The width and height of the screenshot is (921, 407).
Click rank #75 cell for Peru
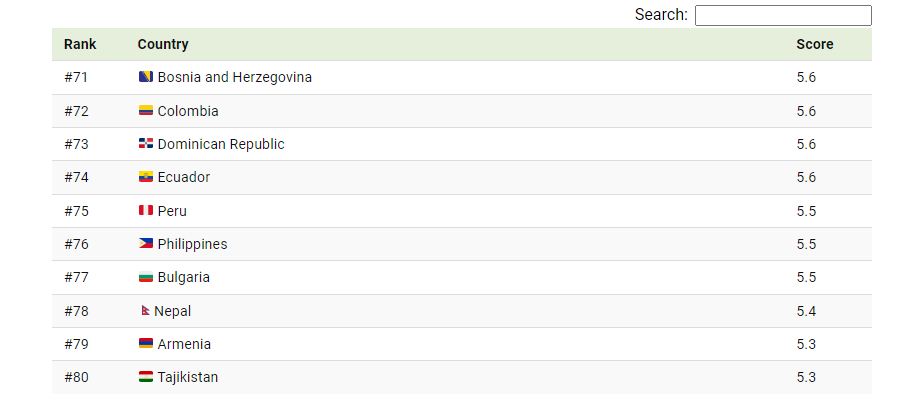click(x=76, y=211)
